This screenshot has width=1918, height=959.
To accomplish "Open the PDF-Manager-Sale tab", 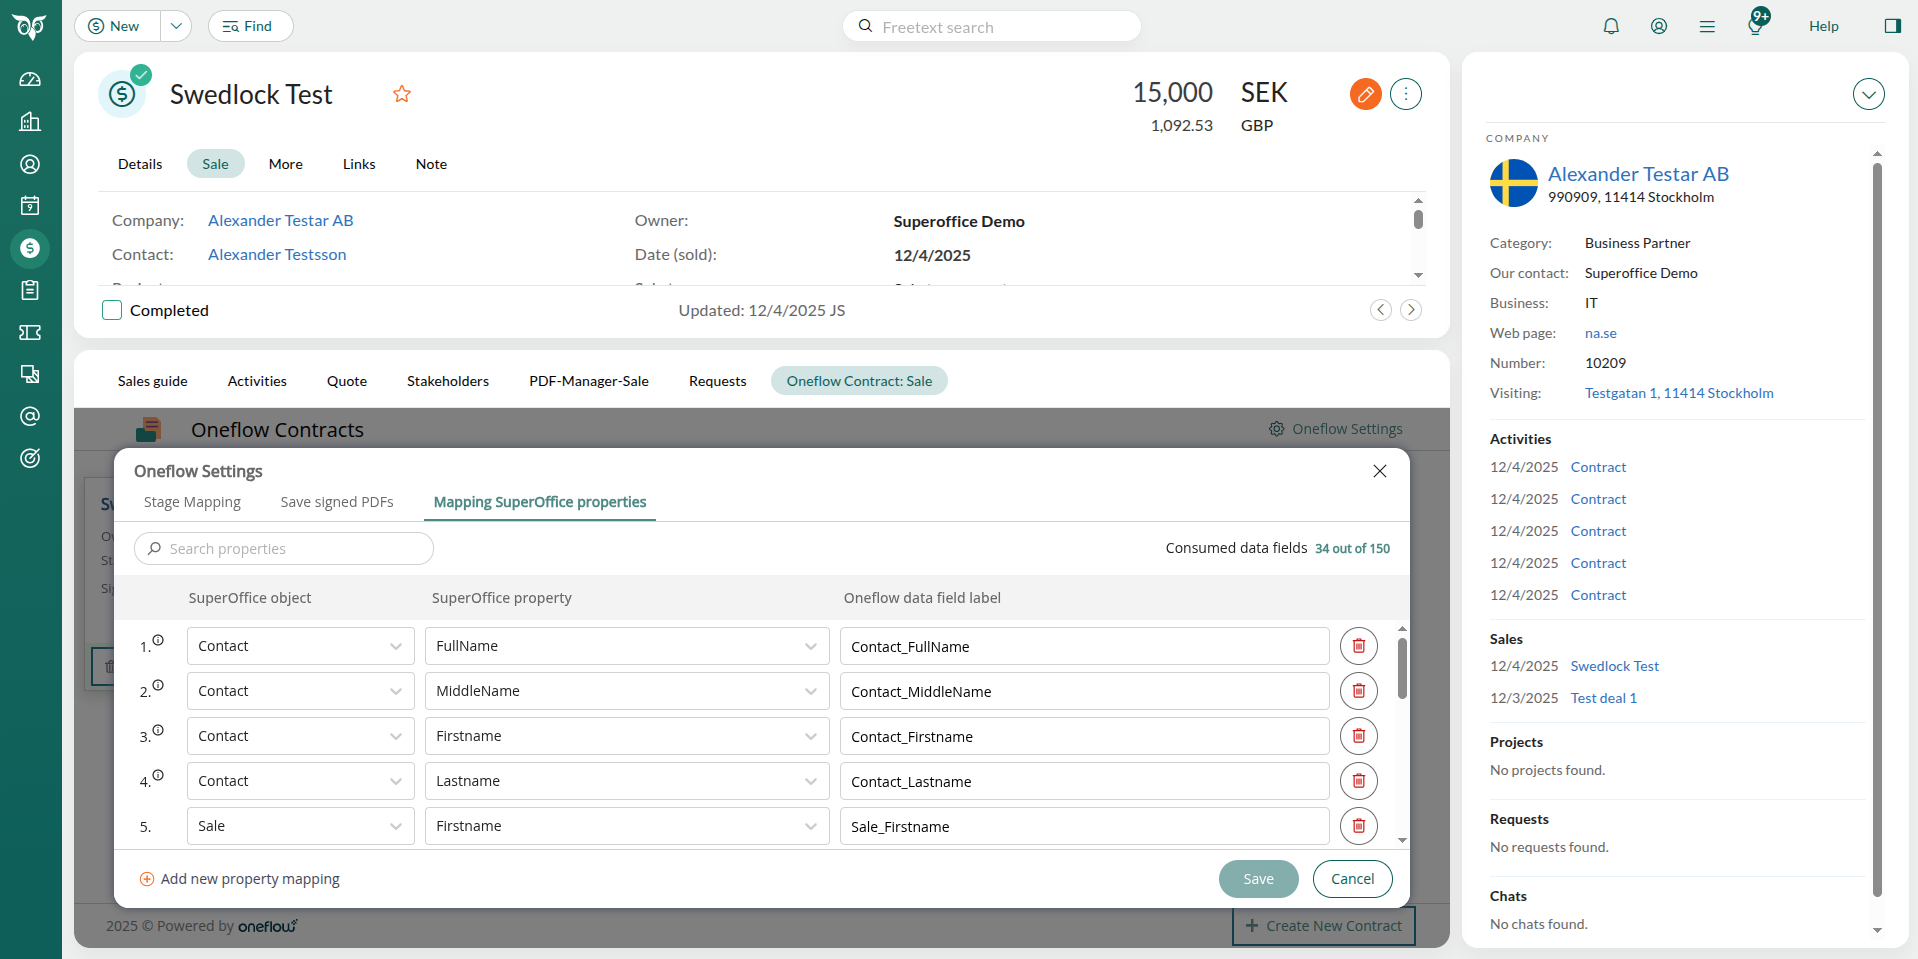I will [589, 381].
